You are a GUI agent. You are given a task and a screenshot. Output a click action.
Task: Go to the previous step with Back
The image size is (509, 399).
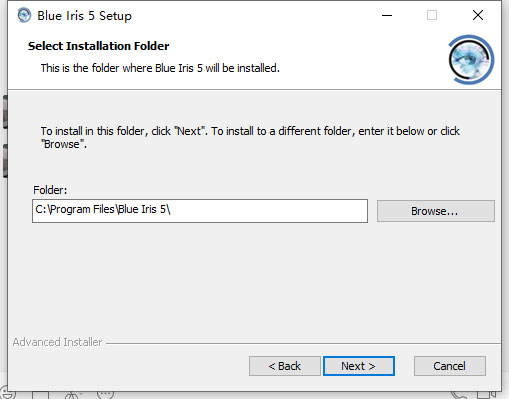[x=285, y=366]
